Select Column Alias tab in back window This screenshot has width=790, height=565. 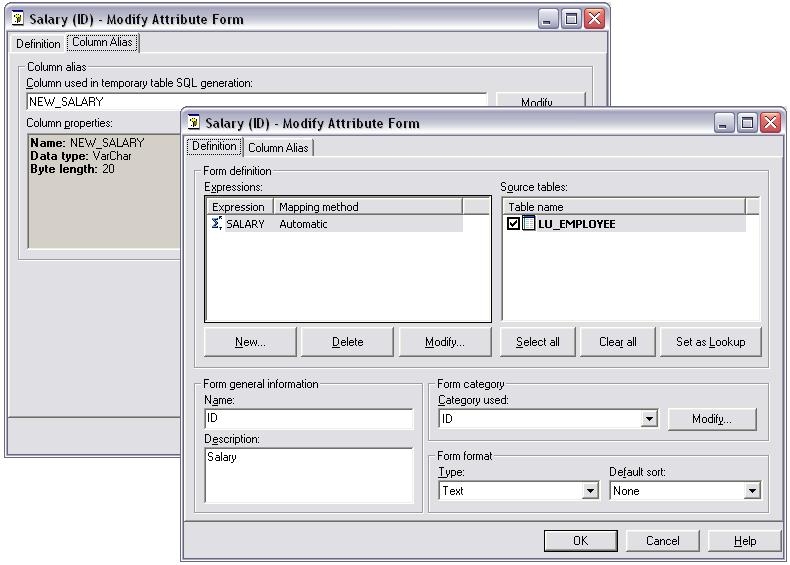(x=102, y=42)
